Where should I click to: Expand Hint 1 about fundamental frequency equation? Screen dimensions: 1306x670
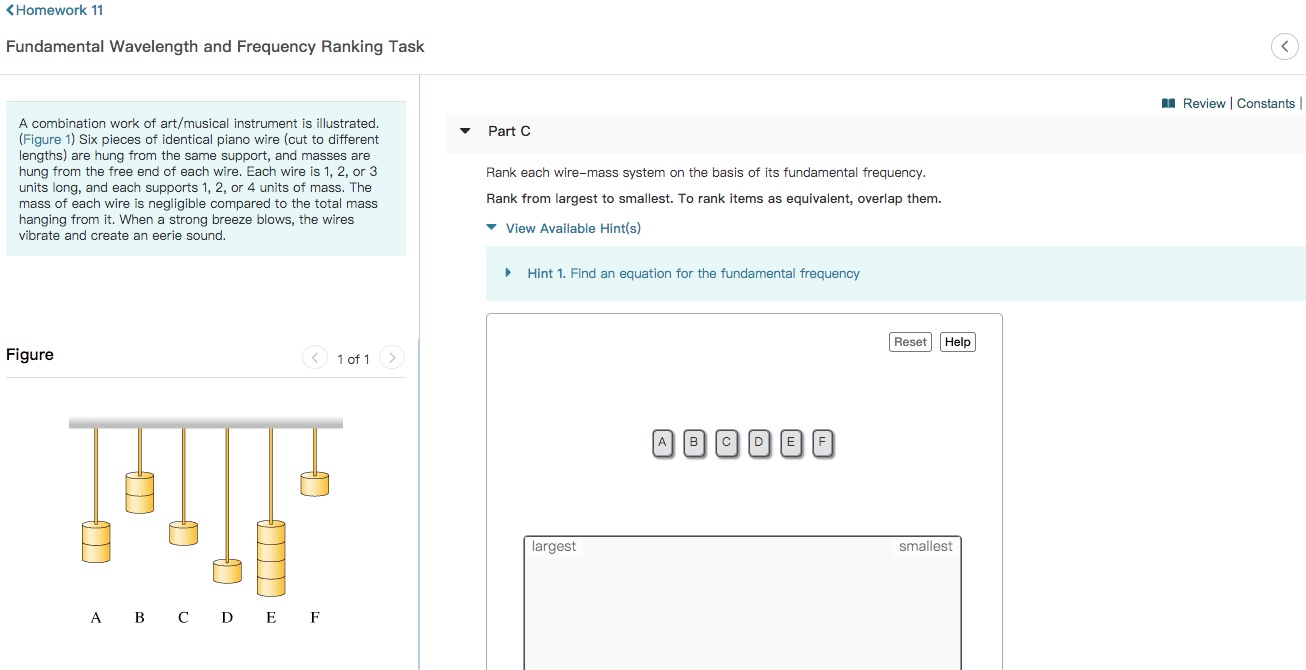tap(507, 272)
